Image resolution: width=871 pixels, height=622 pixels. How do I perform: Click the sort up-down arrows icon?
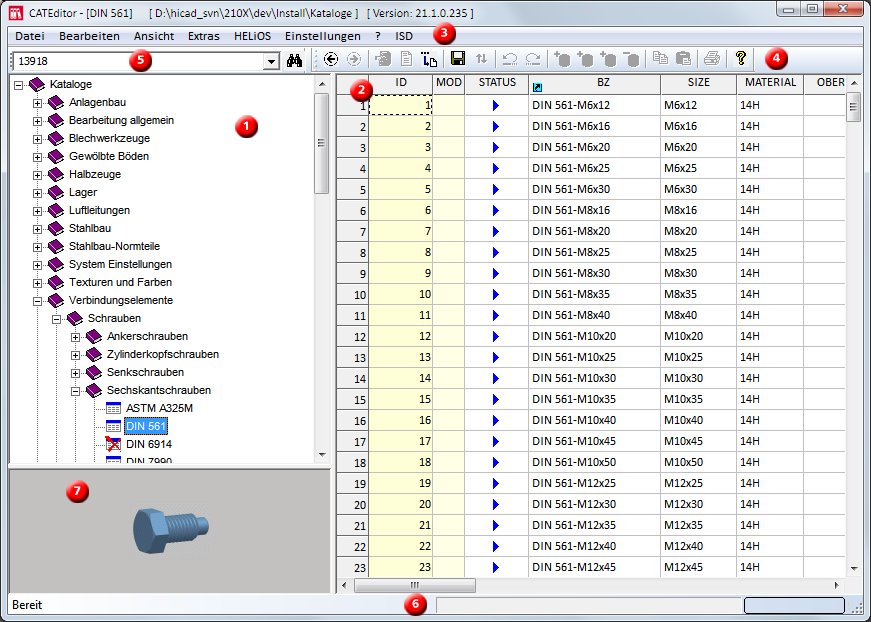point(482,60)
